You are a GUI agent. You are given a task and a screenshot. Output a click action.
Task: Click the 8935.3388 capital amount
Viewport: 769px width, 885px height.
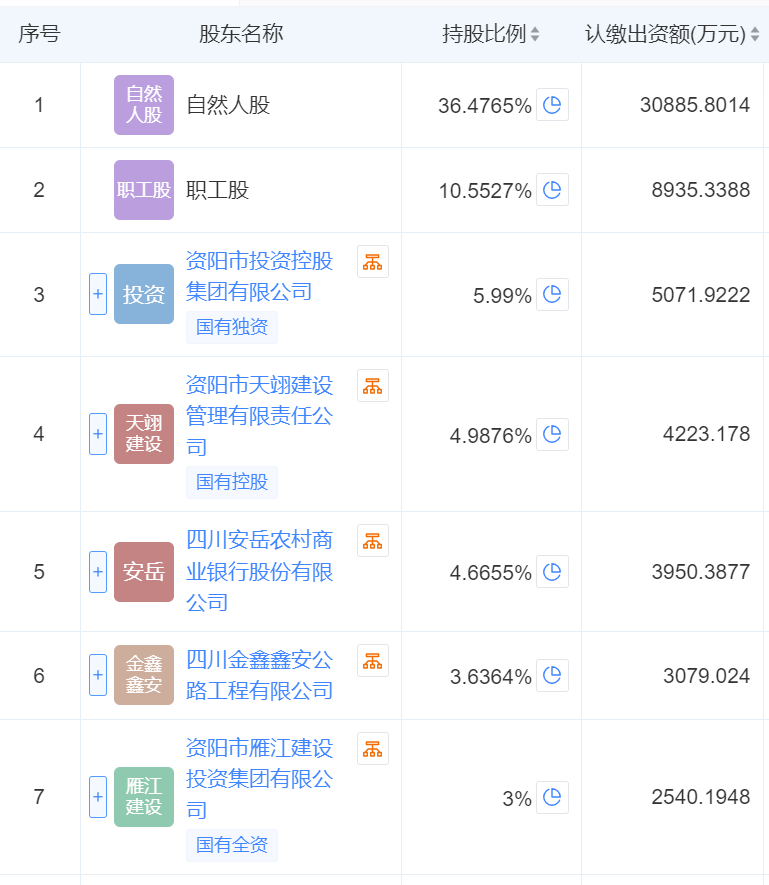coord(701,190)
